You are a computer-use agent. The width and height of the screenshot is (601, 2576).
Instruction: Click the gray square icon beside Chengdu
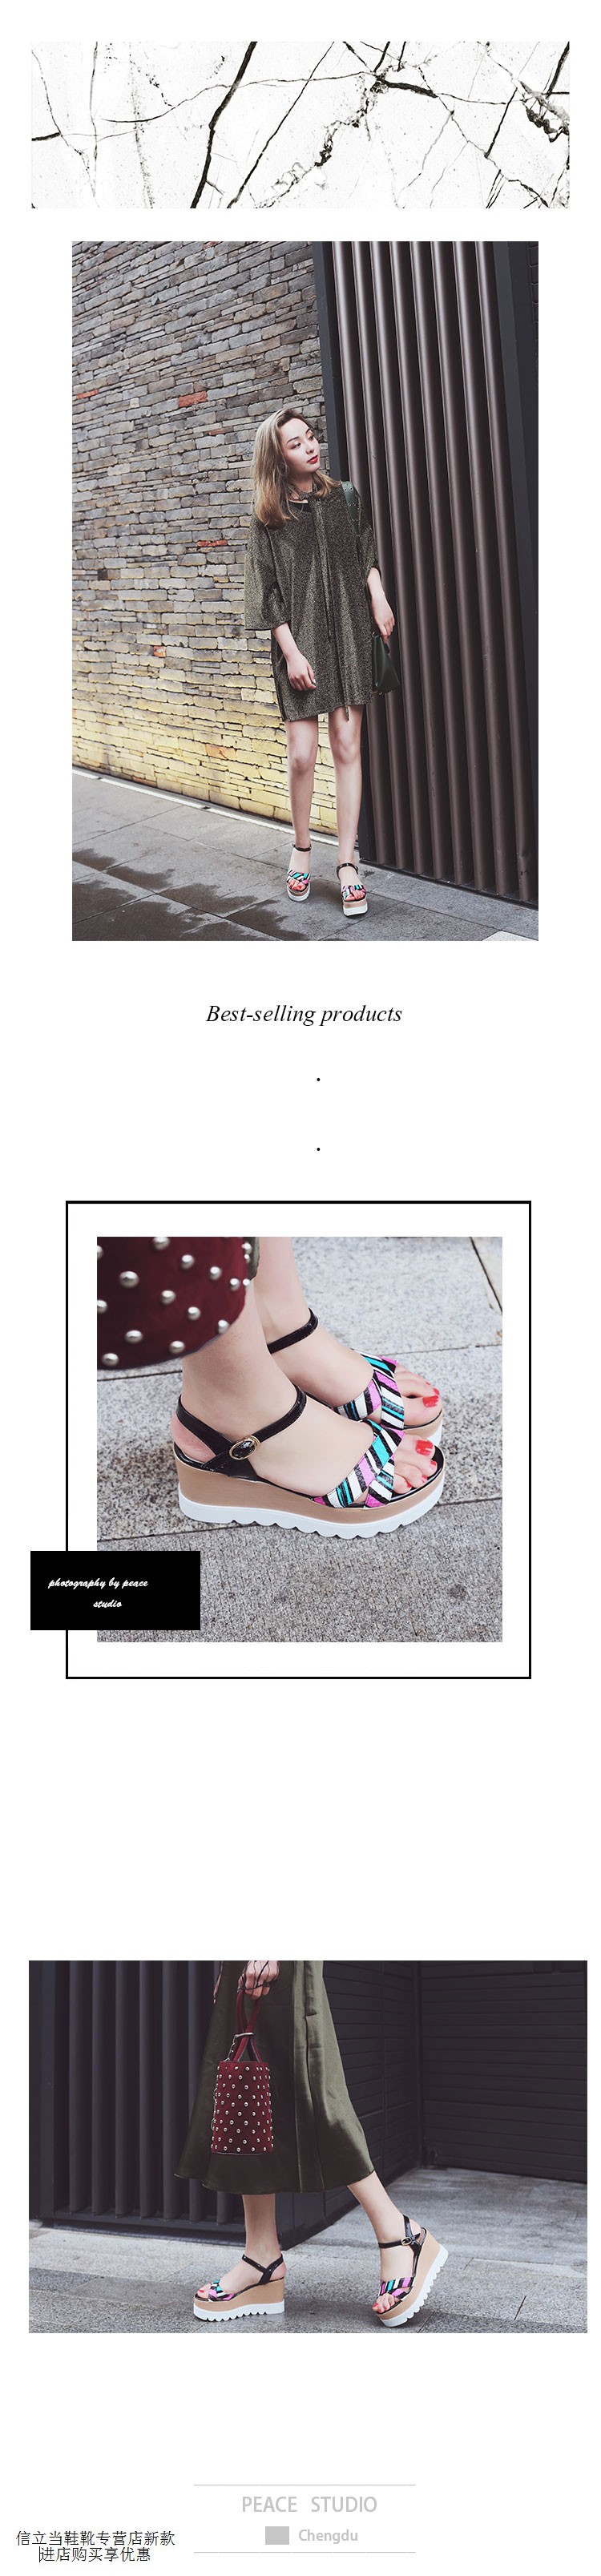[277, 2535]
